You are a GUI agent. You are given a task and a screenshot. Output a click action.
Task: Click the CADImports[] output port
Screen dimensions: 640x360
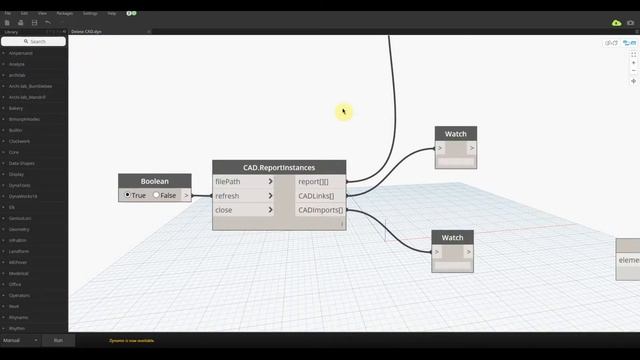tap(320, 210)
